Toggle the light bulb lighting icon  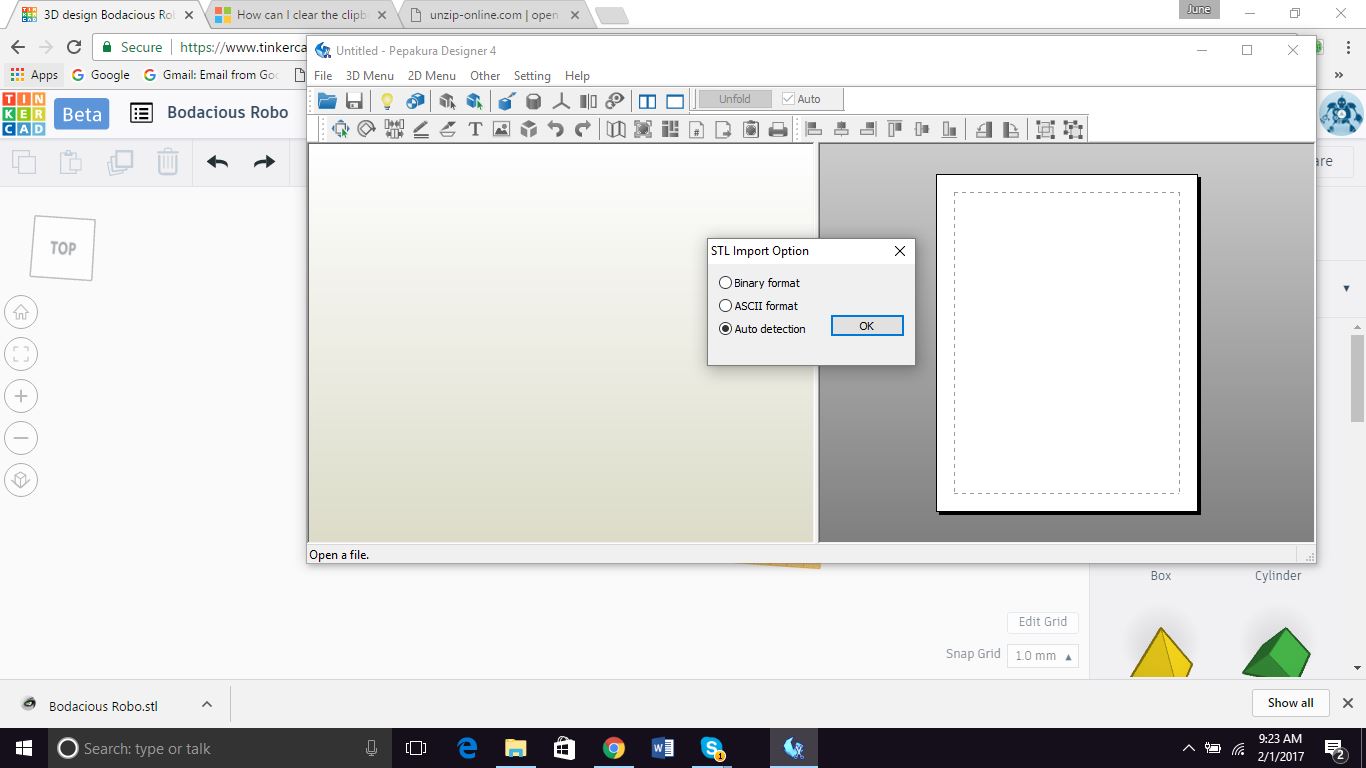pyautogui.click(x=387, y=100)
